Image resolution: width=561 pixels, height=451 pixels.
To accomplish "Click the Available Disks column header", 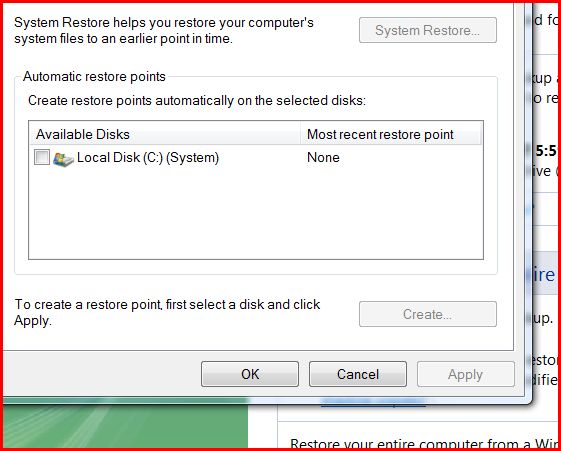I will point(165,134).
